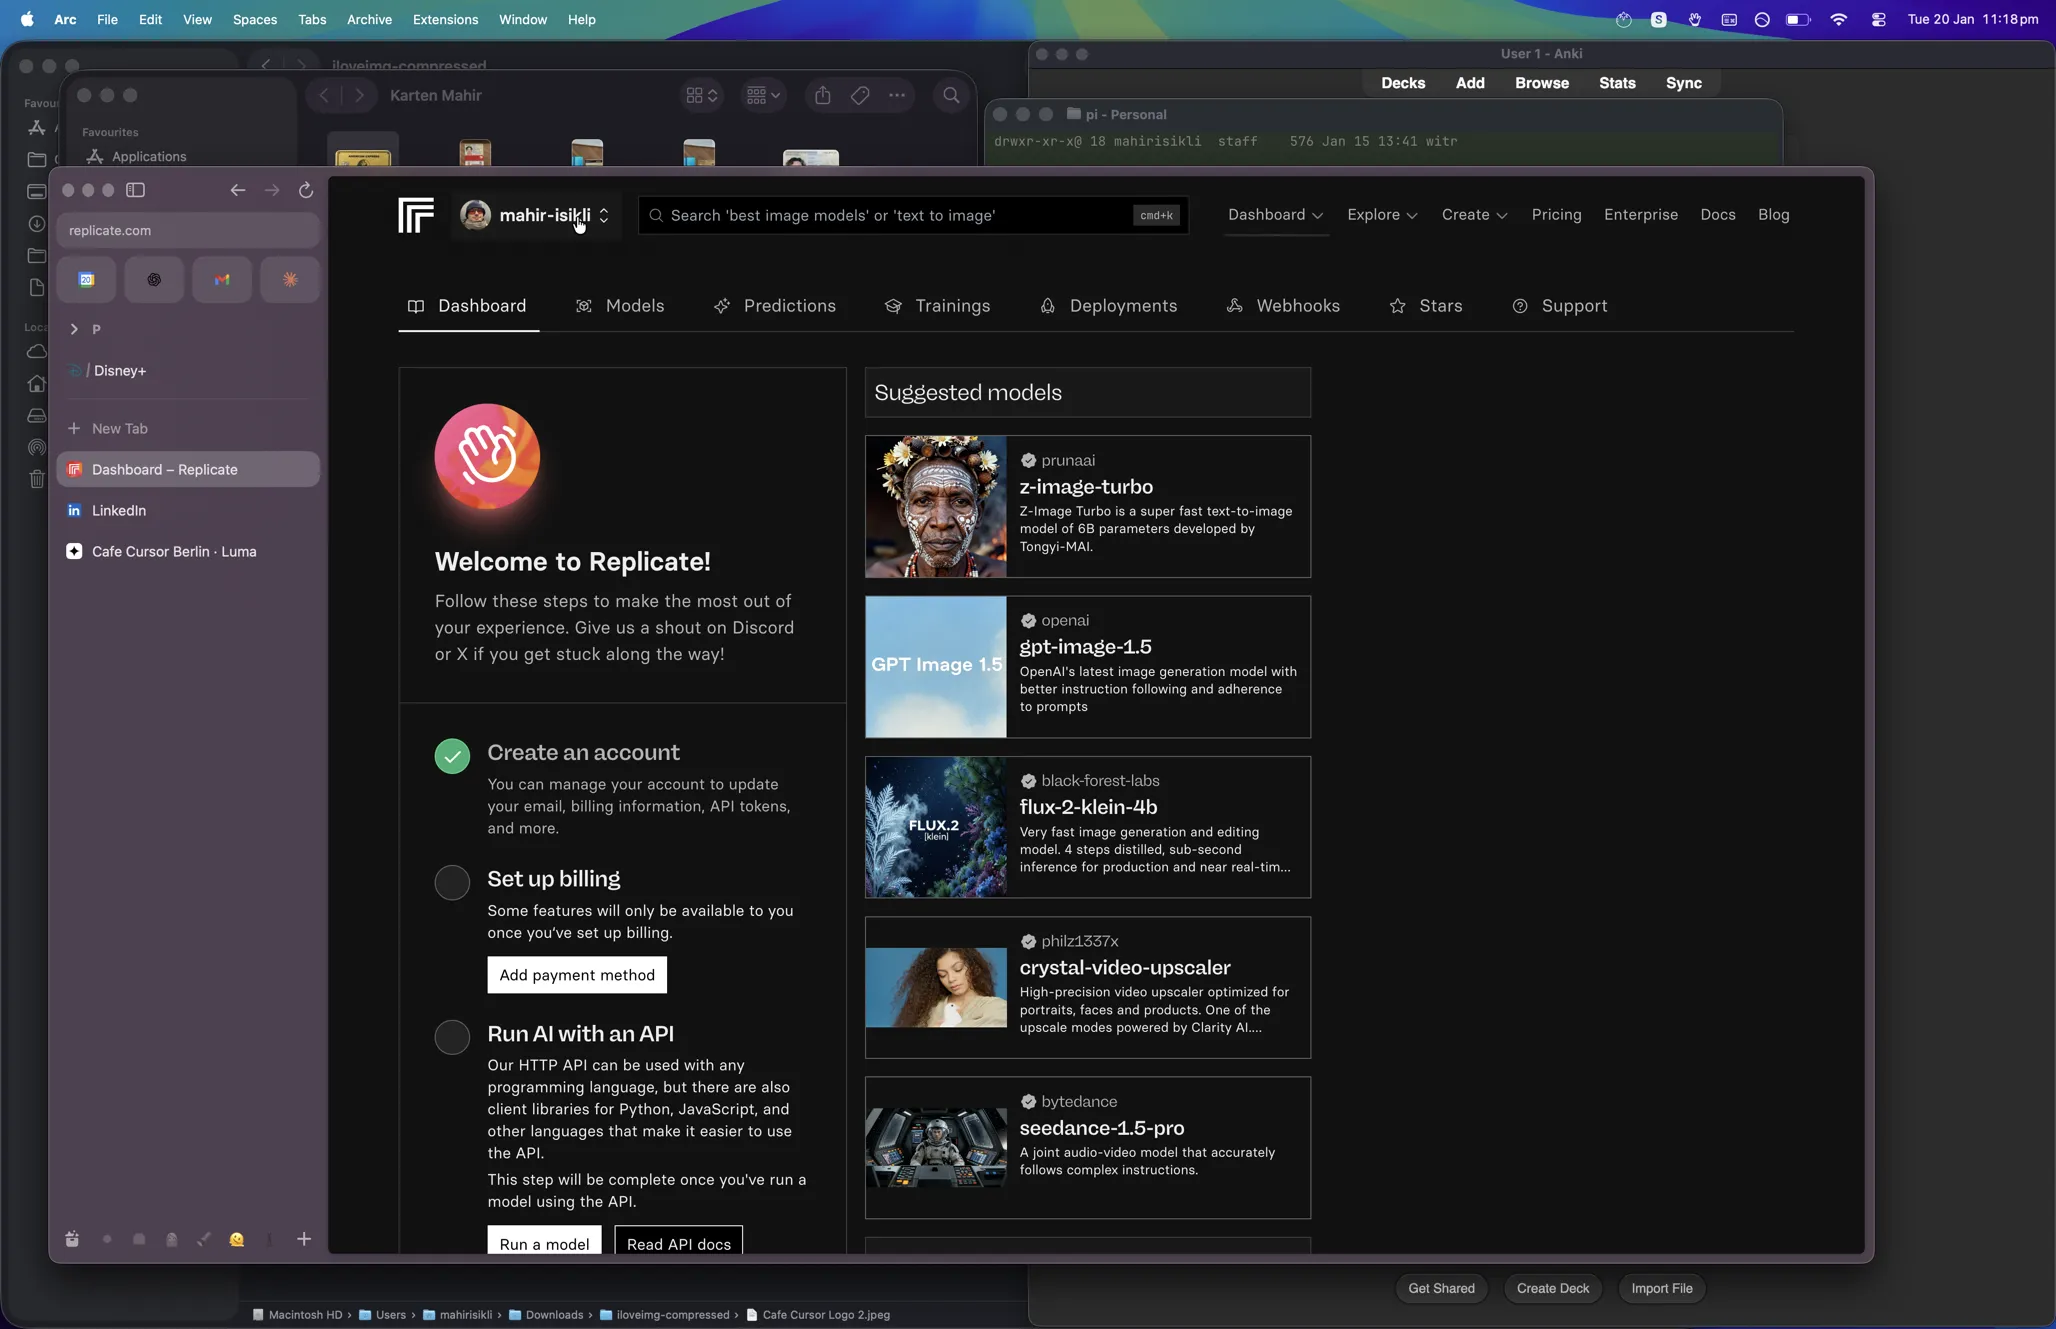This screenshot has height=1329, width=2056.
Task: Click the Replicate logo in the navbar
Action: [415, 215]
